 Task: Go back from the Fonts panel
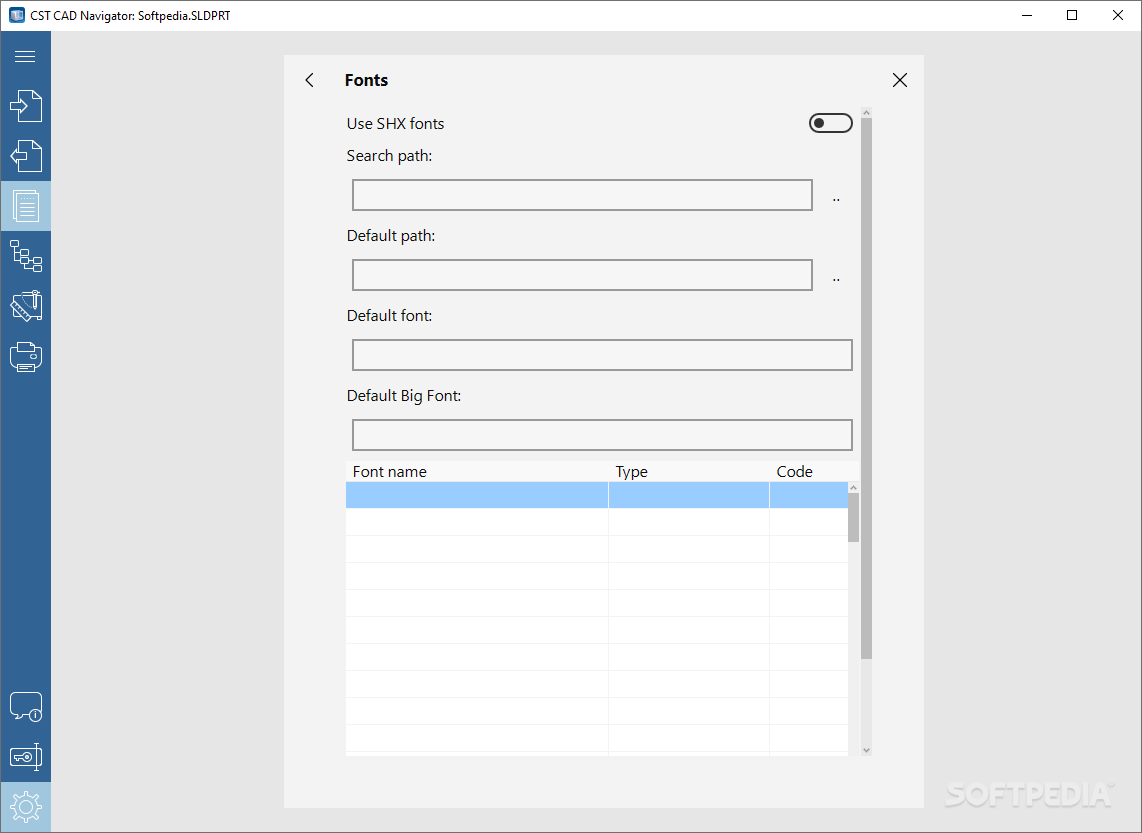pos(310,80)
